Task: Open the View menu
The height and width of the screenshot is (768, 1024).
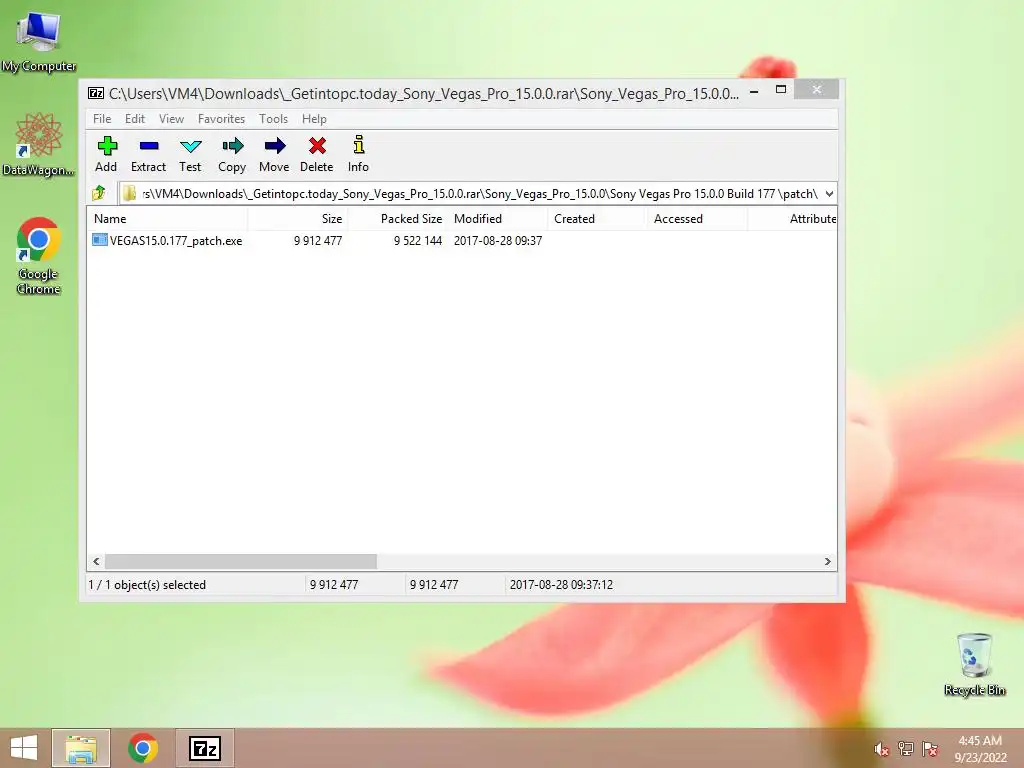Action: (x=172, y=119)
